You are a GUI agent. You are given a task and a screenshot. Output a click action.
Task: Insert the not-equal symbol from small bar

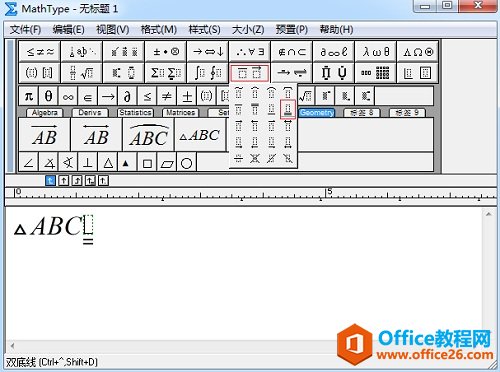(x=167, y=96)
